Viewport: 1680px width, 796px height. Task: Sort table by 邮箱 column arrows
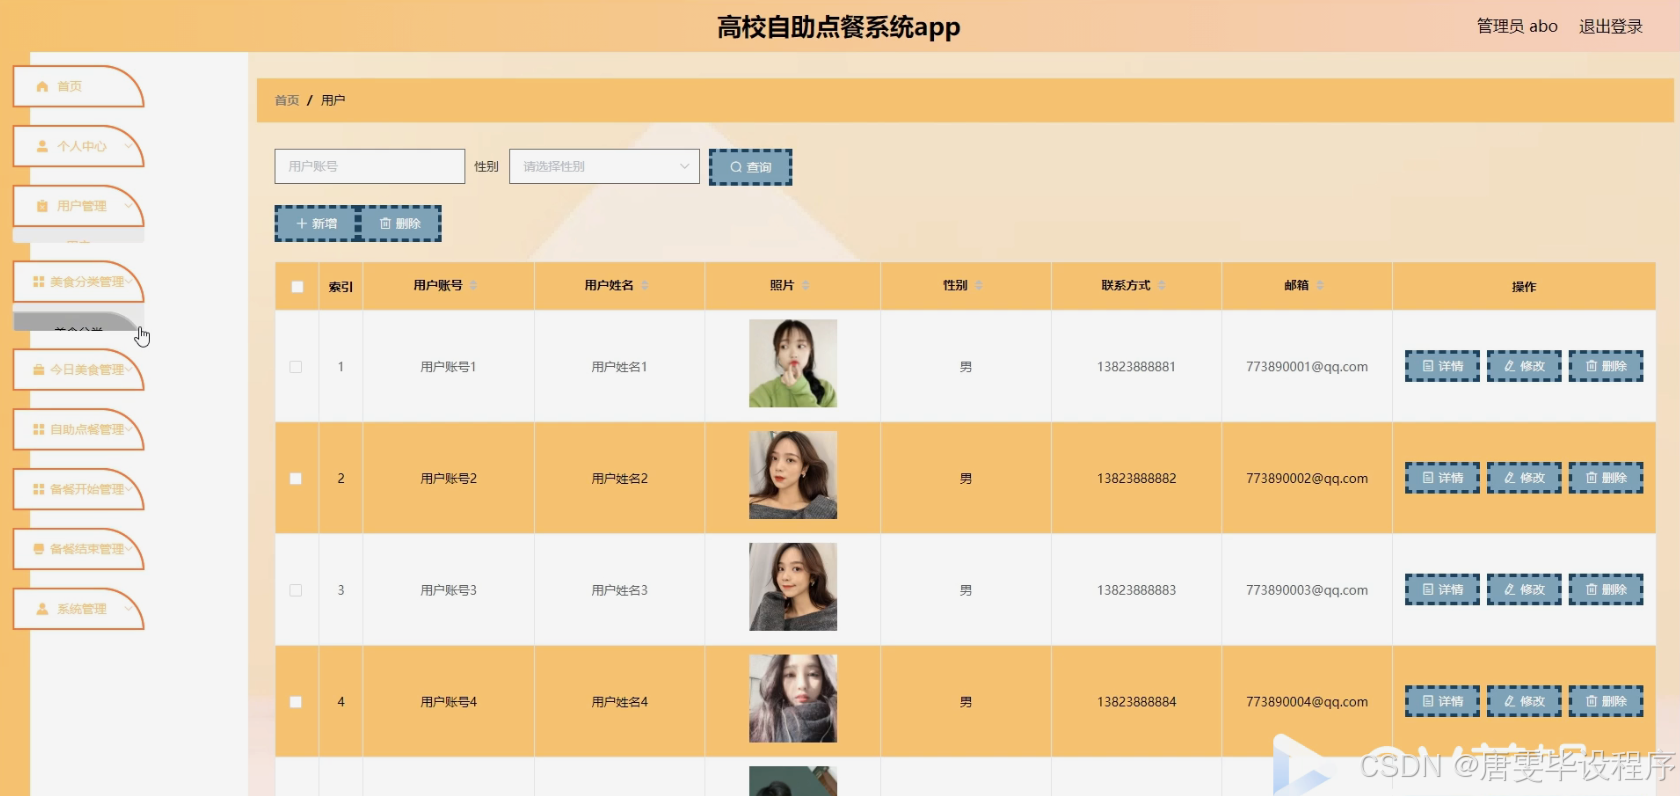(x=1319, y=286)
